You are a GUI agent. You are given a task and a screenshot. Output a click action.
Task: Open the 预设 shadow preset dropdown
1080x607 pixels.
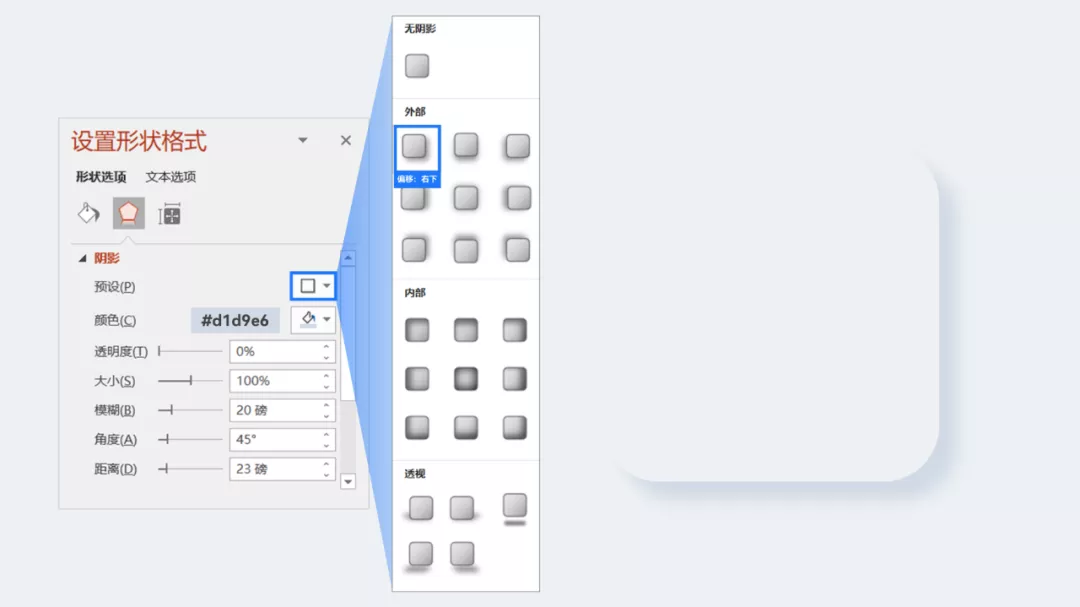(313, 286)
